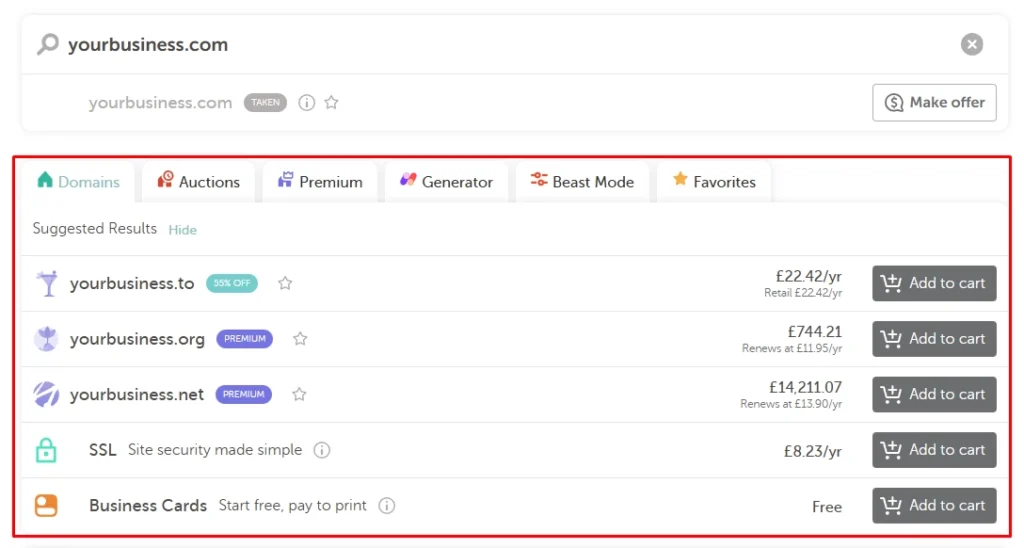
Task: Star yourbusiness.net as favorite
Action: tap(299, 395)
